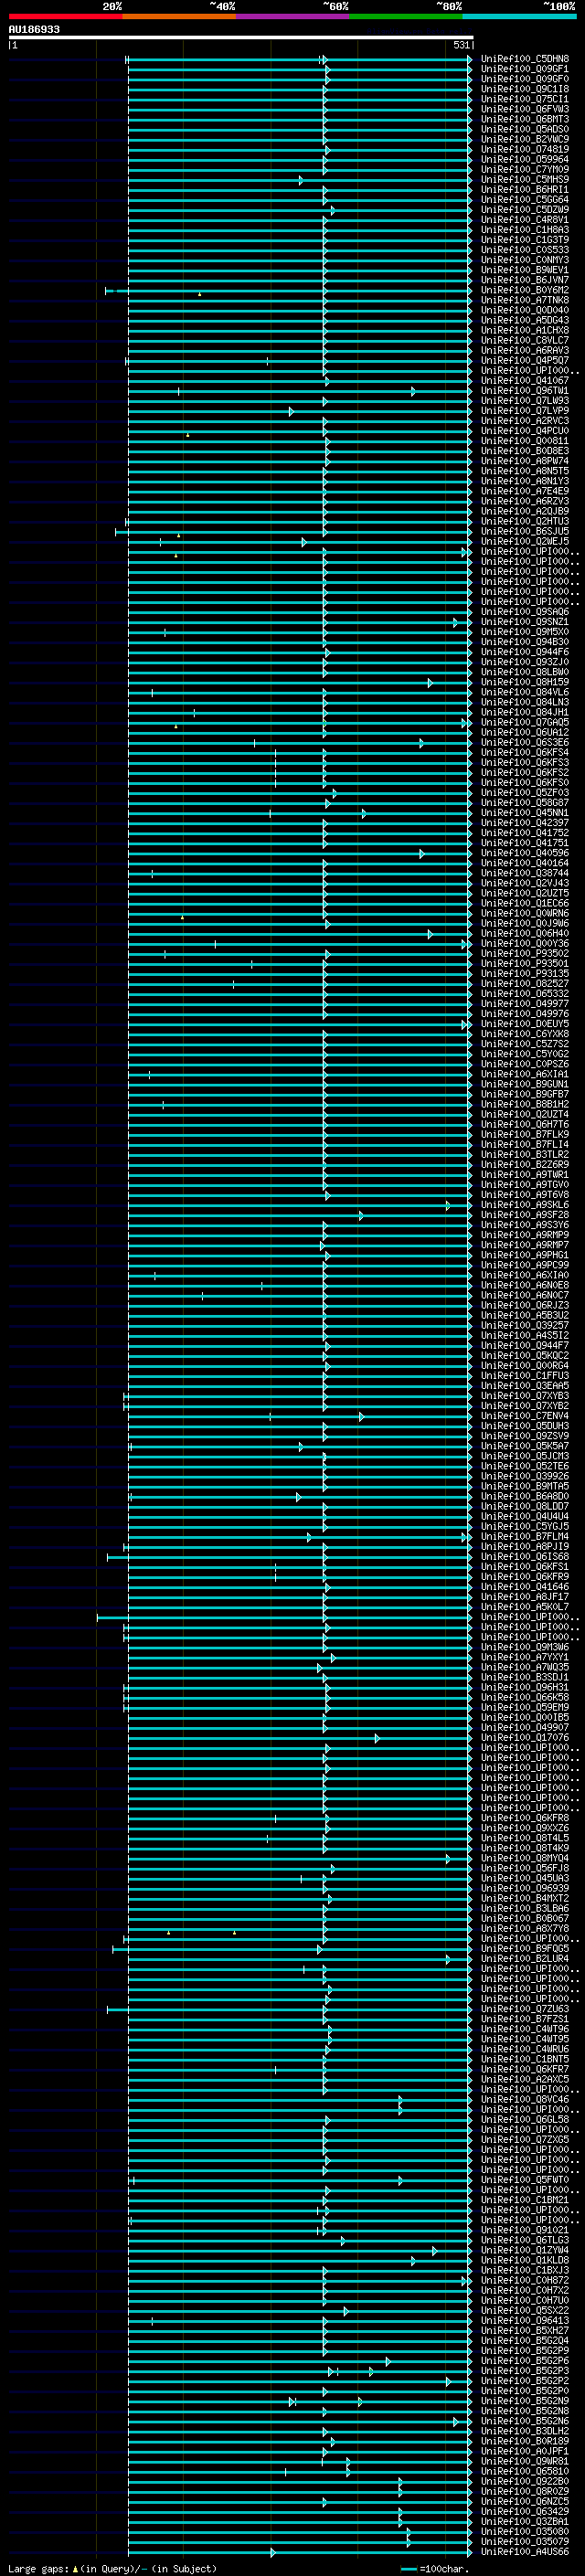This screenshot has height=2576, width=585.
Task: Select the UniRef100_Q6IS68 label
Action: [x=525, y=1557]
